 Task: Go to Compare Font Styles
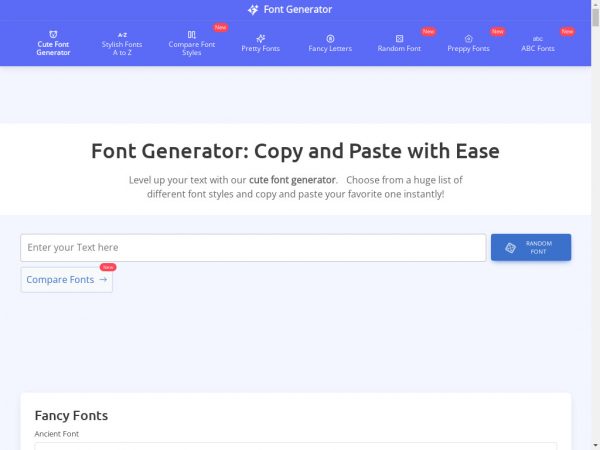(x=192, y=43)
